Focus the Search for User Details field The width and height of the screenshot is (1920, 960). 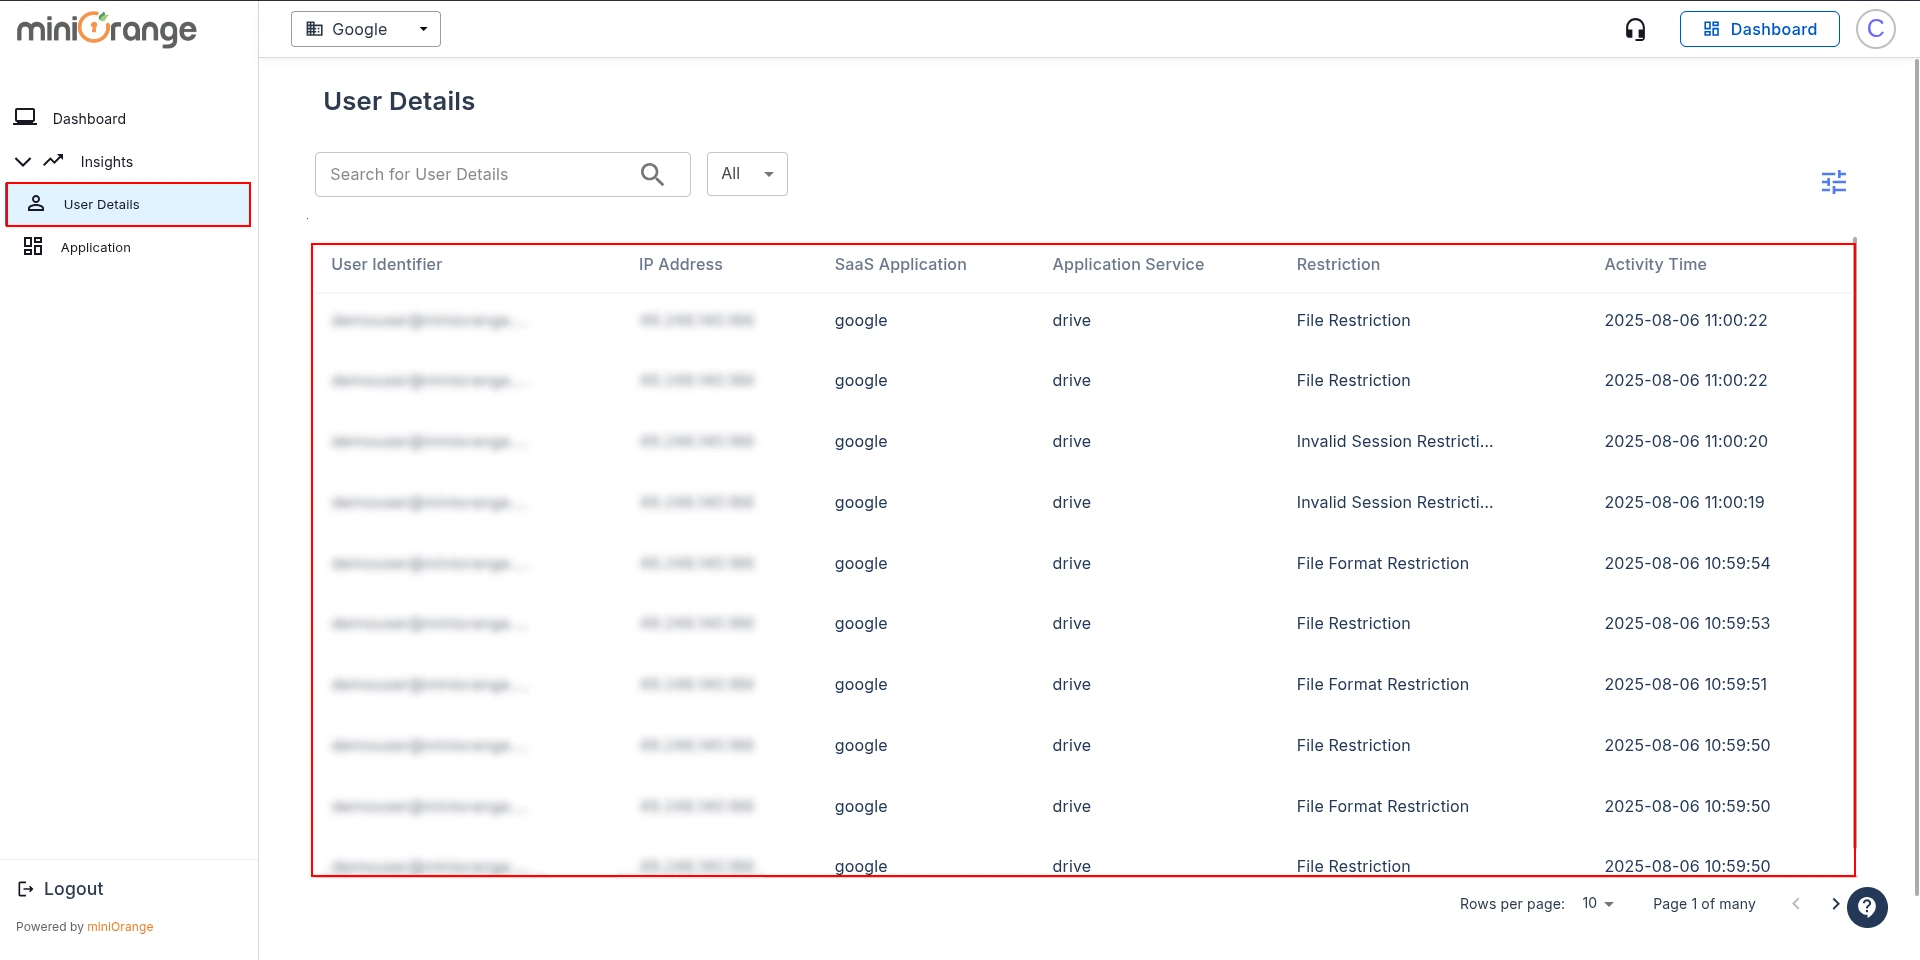[502, 174]
